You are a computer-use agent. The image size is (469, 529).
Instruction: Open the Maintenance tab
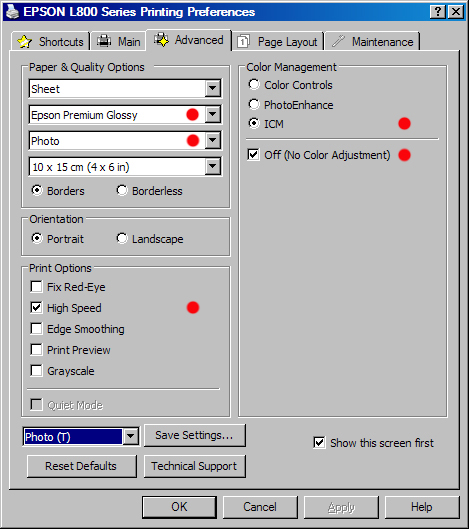coord(373,41)
